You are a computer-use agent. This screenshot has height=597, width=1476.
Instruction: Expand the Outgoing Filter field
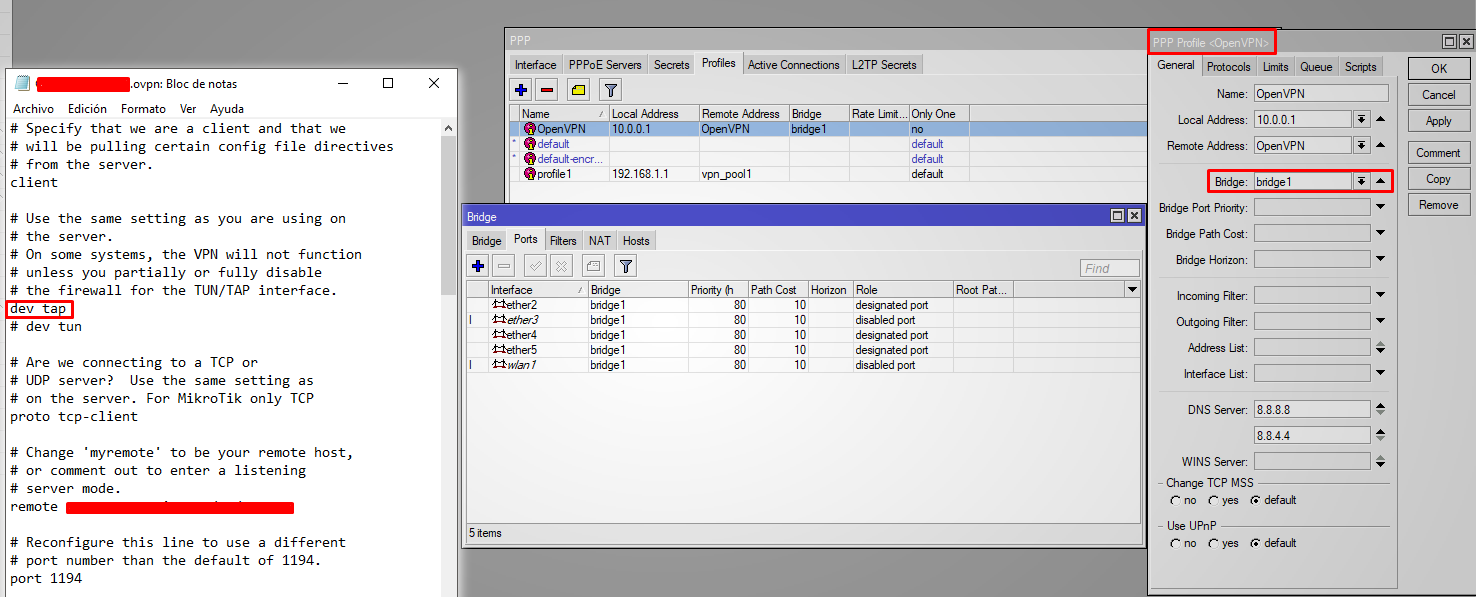pyautogui.click(x=1381, y=322)
